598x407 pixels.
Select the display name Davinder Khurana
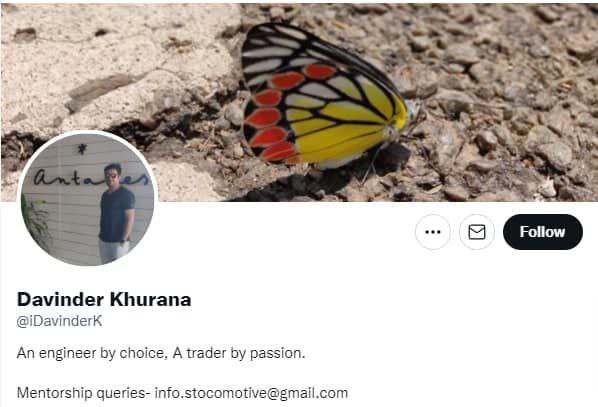pyautogui.click(x=104, y=299)
